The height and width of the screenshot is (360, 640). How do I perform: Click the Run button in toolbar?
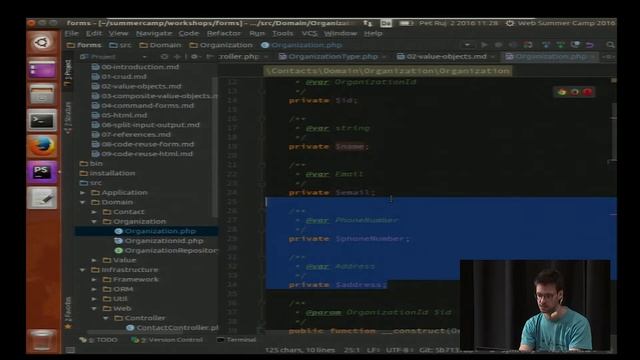484,45
